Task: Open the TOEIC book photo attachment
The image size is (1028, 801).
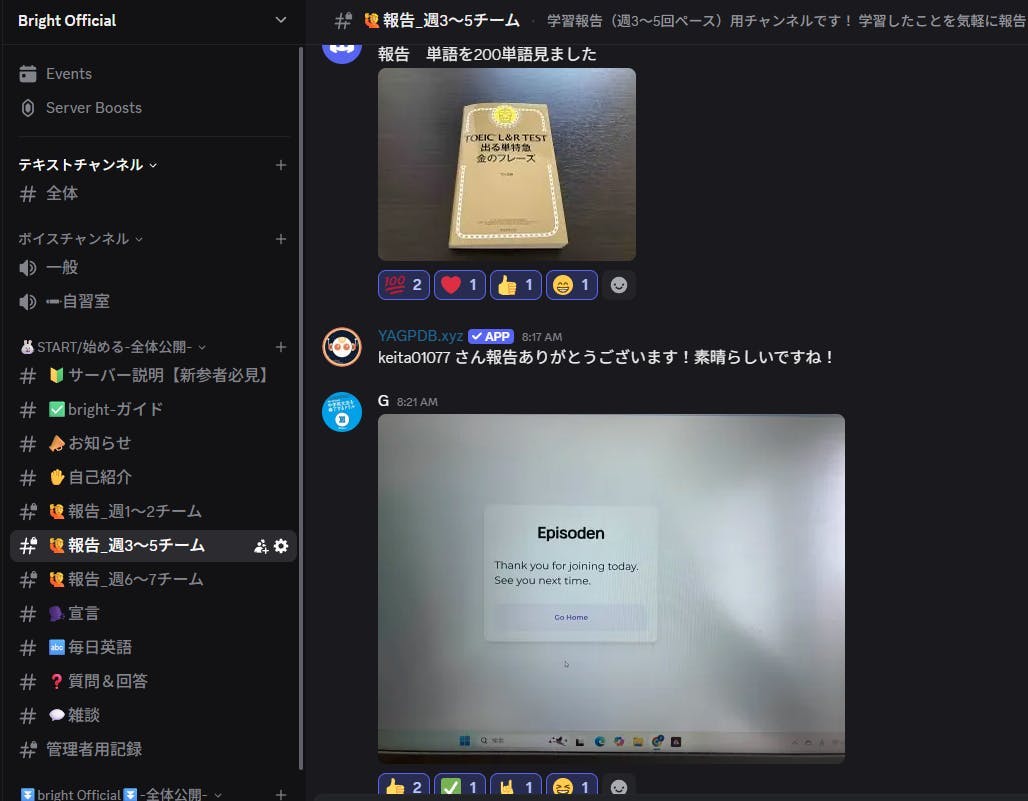Action: [507, 165]
